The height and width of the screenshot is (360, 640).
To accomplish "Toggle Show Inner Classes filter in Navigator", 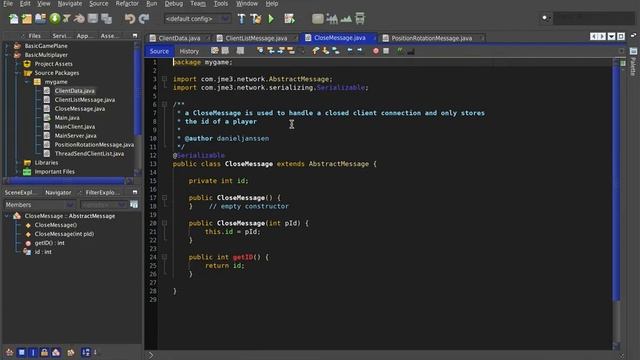I will click(x=56, y=352).
